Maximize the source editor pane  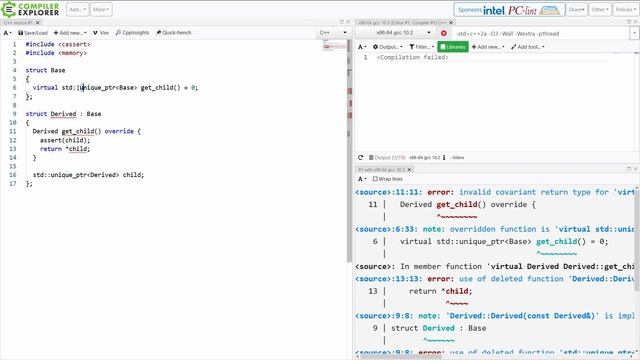[x=342, y=22]
